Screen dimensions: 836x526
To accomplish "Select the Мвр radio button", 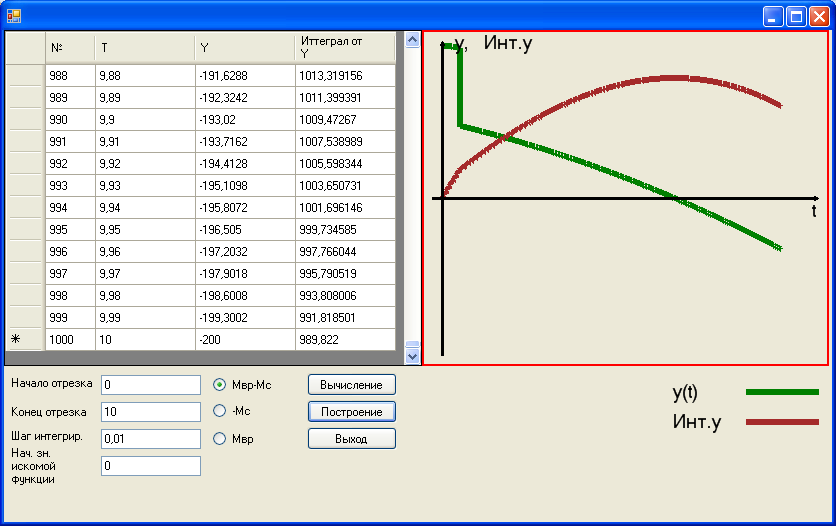I will (219, 439).
